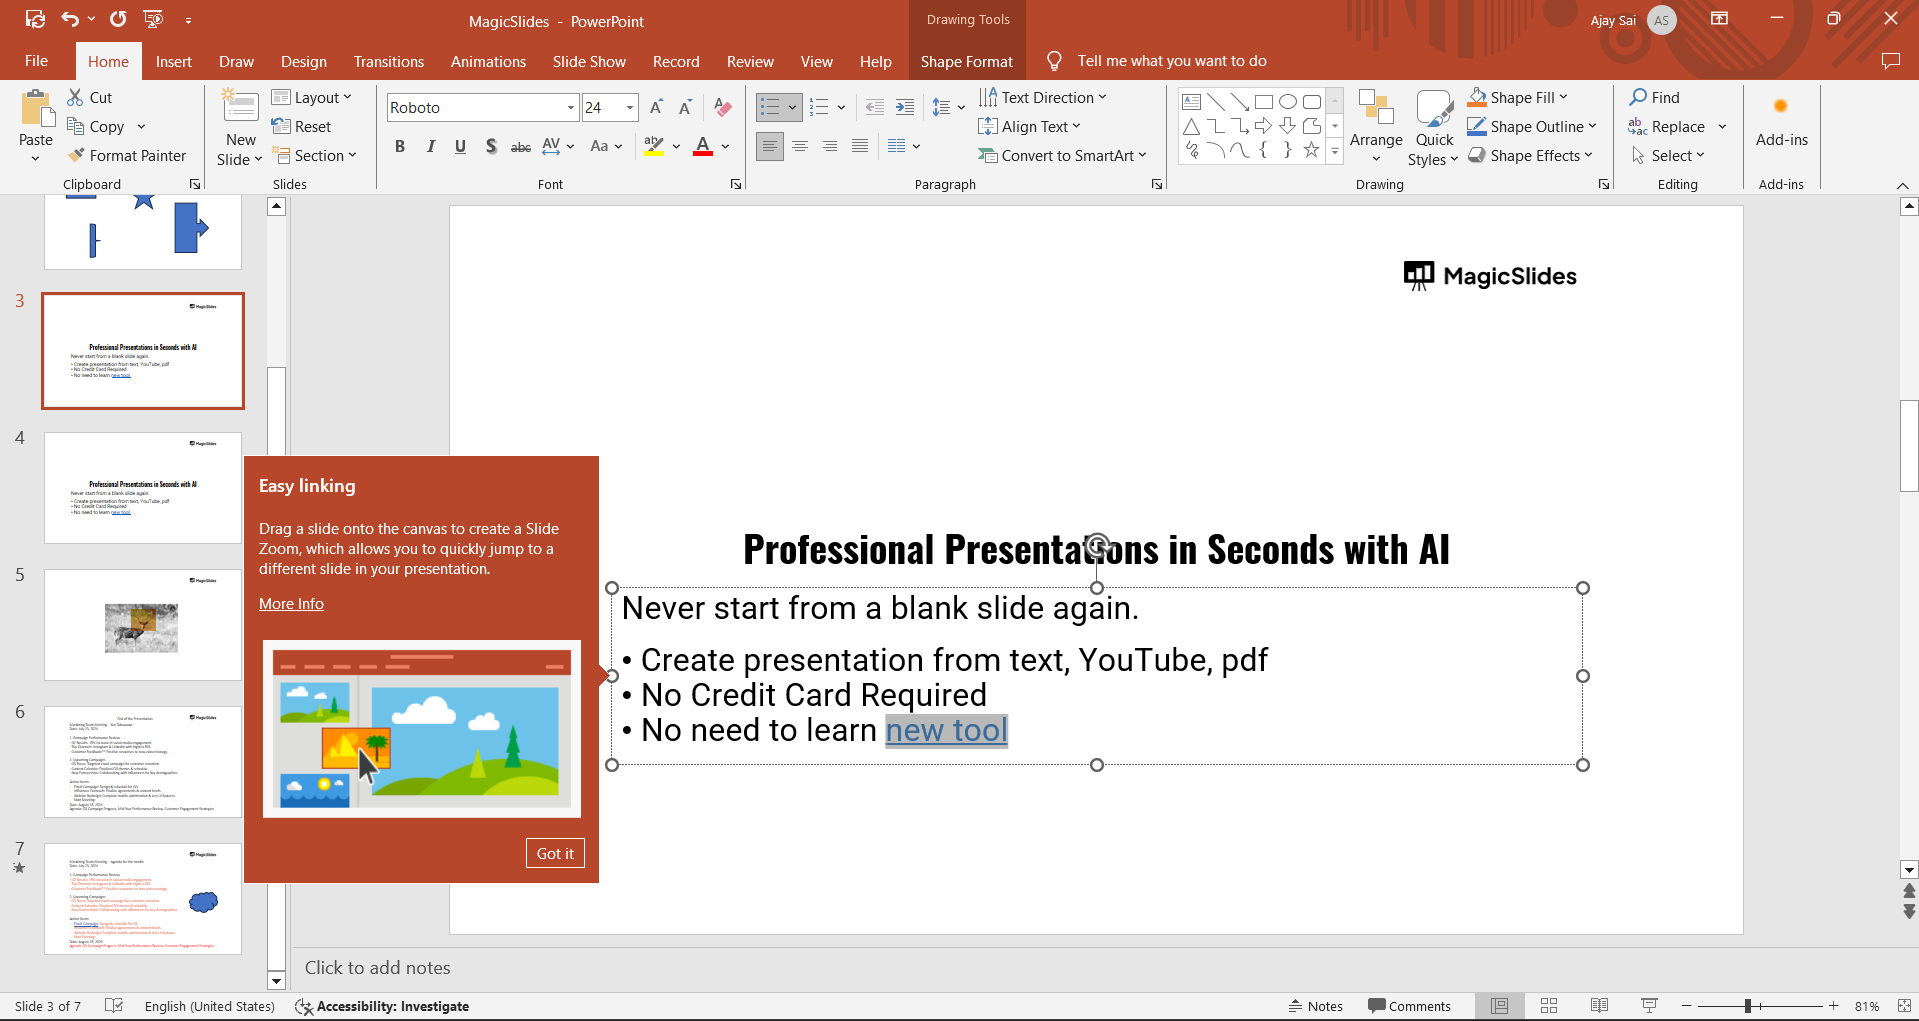This screenshot has width=1919, height=1021.
Task: Open the new tool hyperlink
Action: point(946,730)
